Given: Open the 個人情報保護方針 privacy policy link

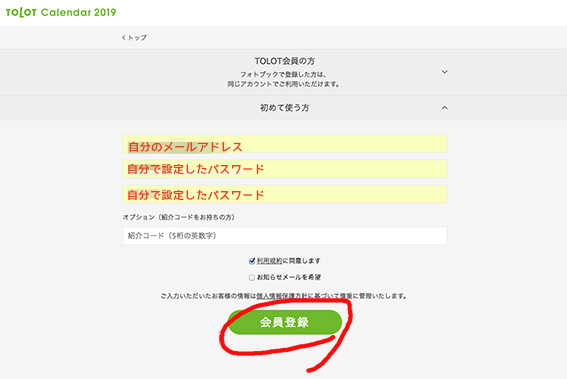Looking at the screenshot, I should 282,296.
